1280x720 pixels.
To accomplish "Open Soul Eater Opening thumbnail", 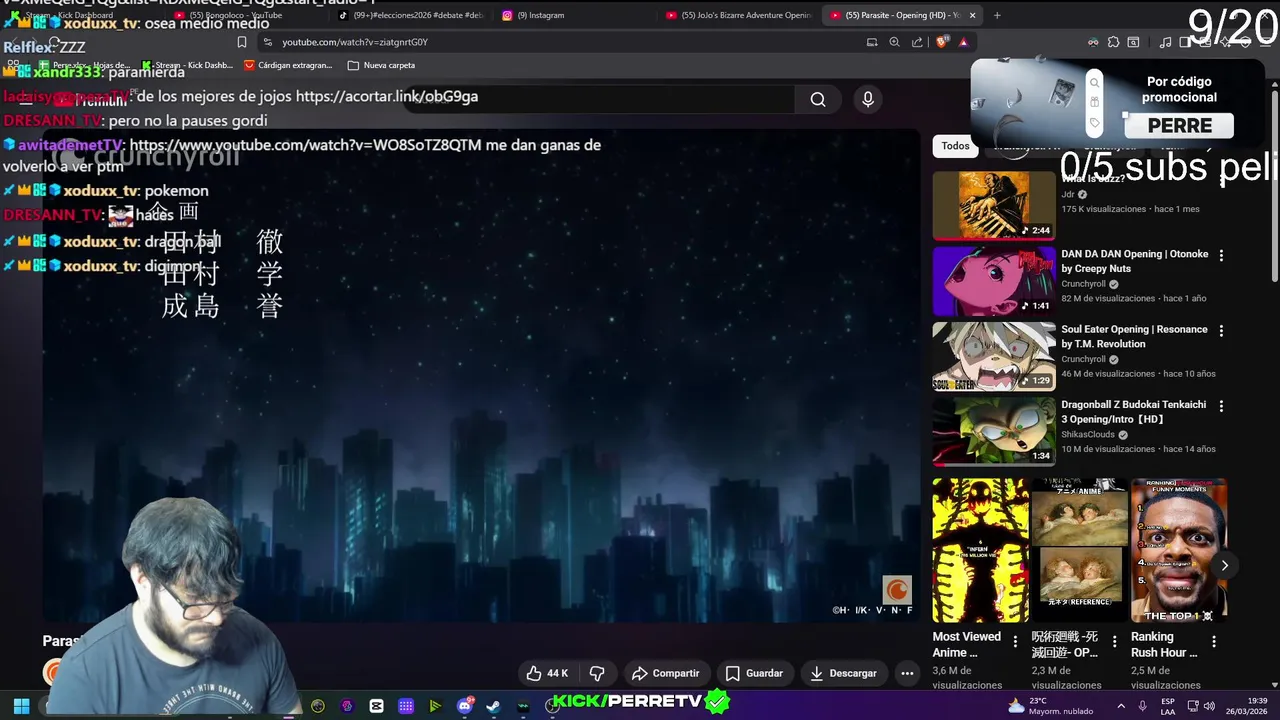I will [994, 356].
